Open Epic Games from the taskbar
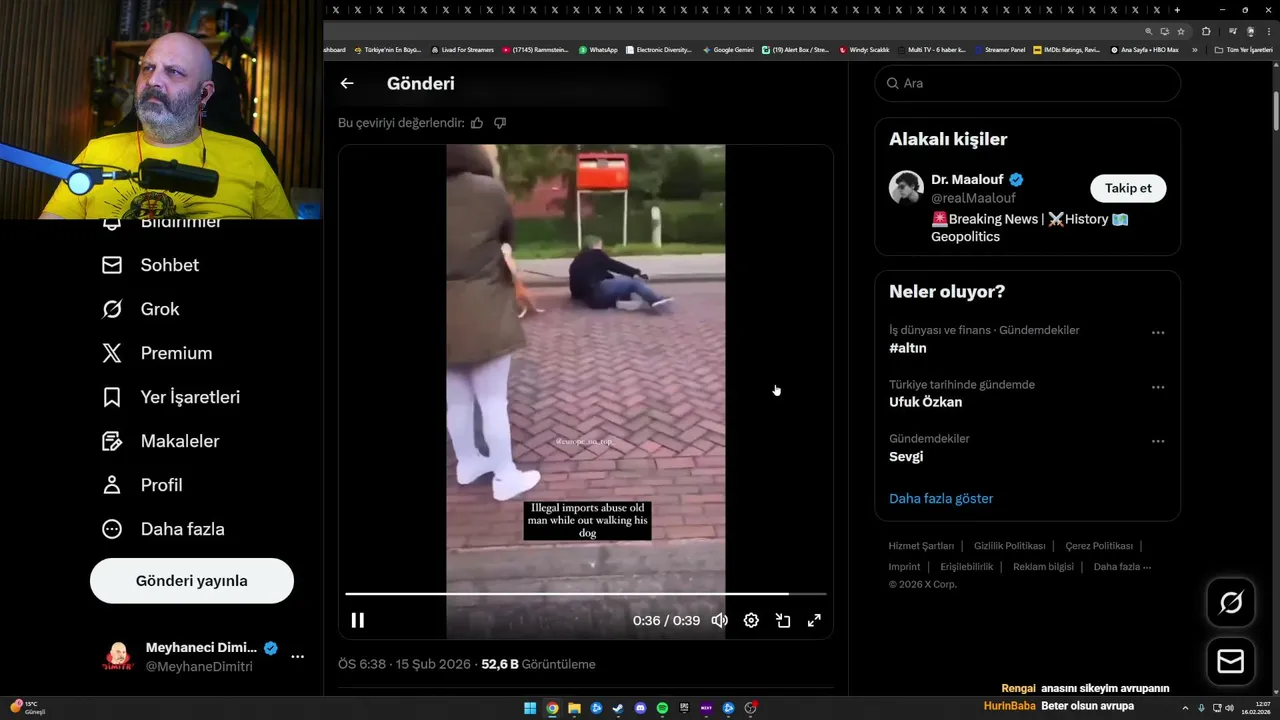 click(684, 708)
